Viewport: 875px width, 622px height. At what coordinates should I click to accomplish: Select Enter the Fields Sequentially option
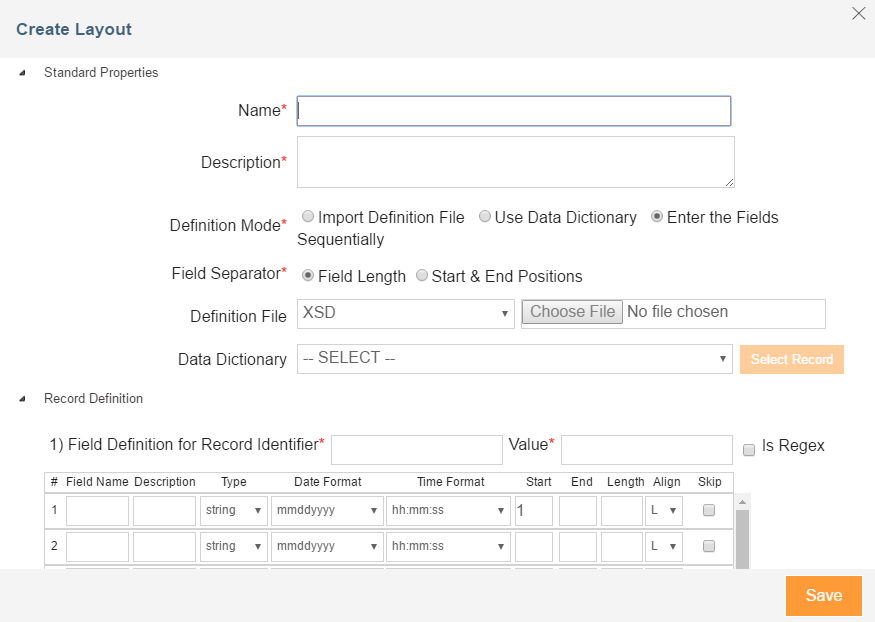657,217
